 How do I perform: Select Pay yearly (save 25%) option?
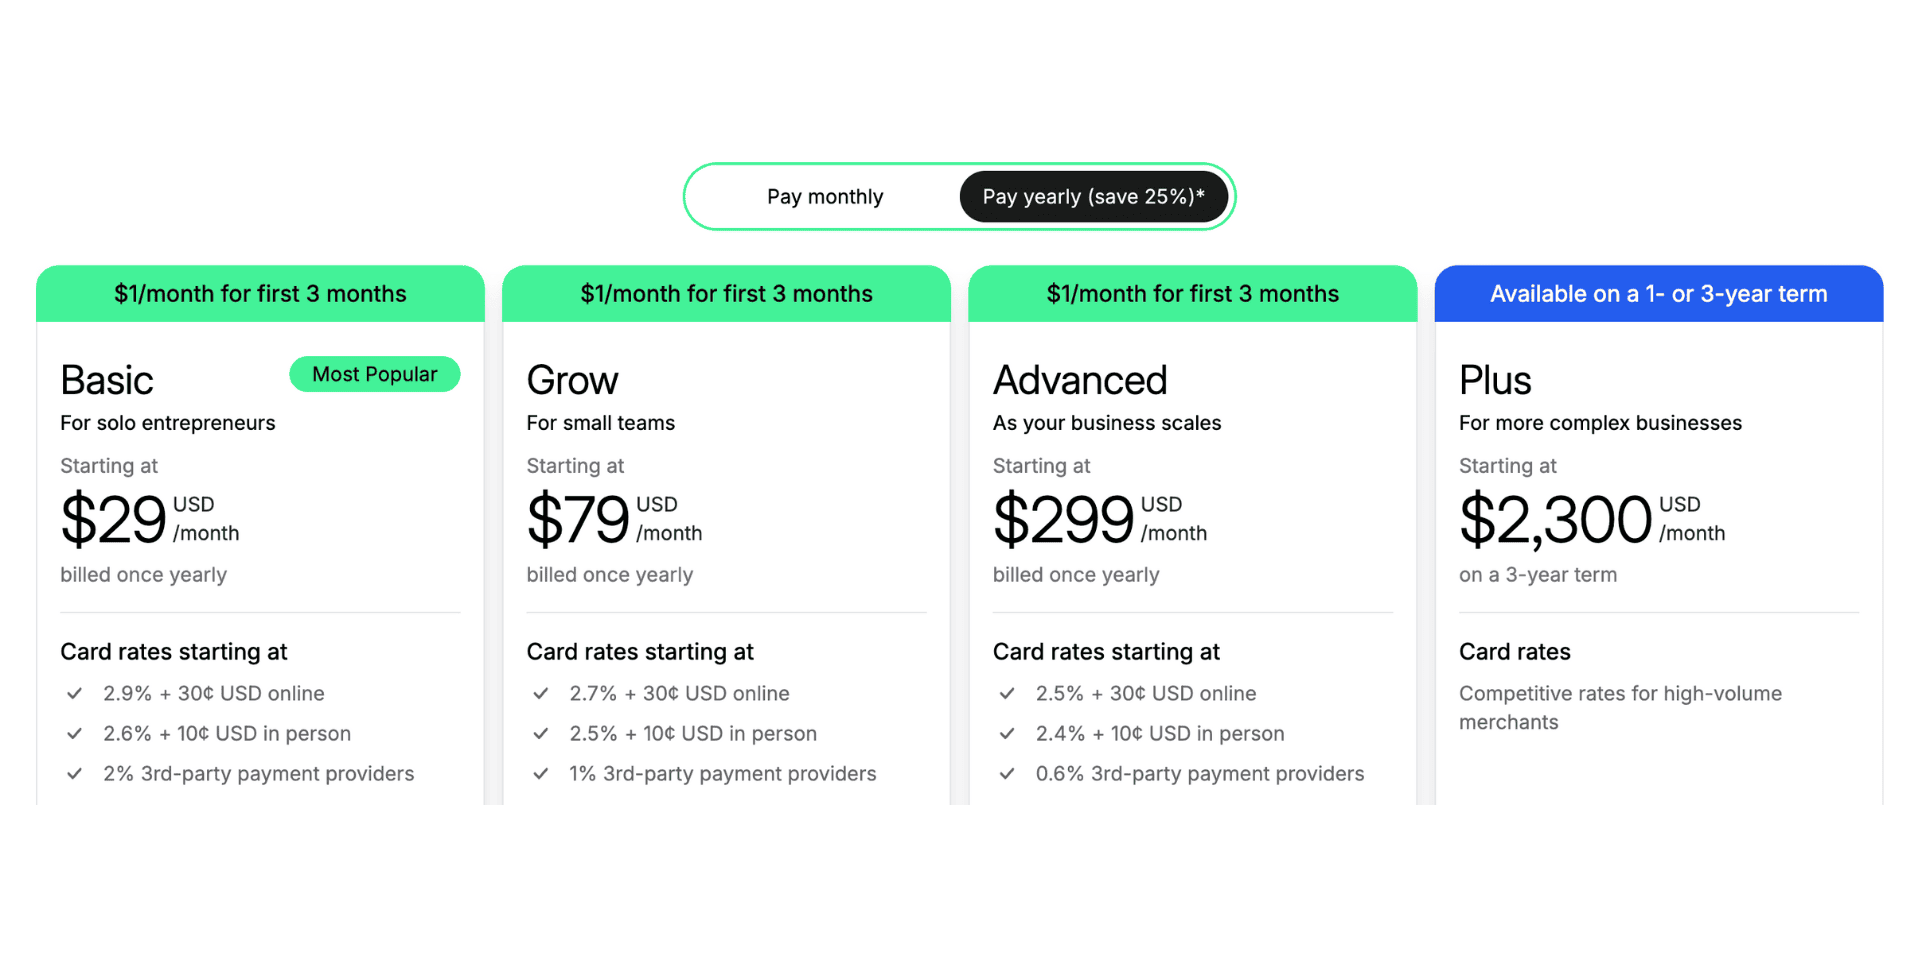(x=1093, y=197)
